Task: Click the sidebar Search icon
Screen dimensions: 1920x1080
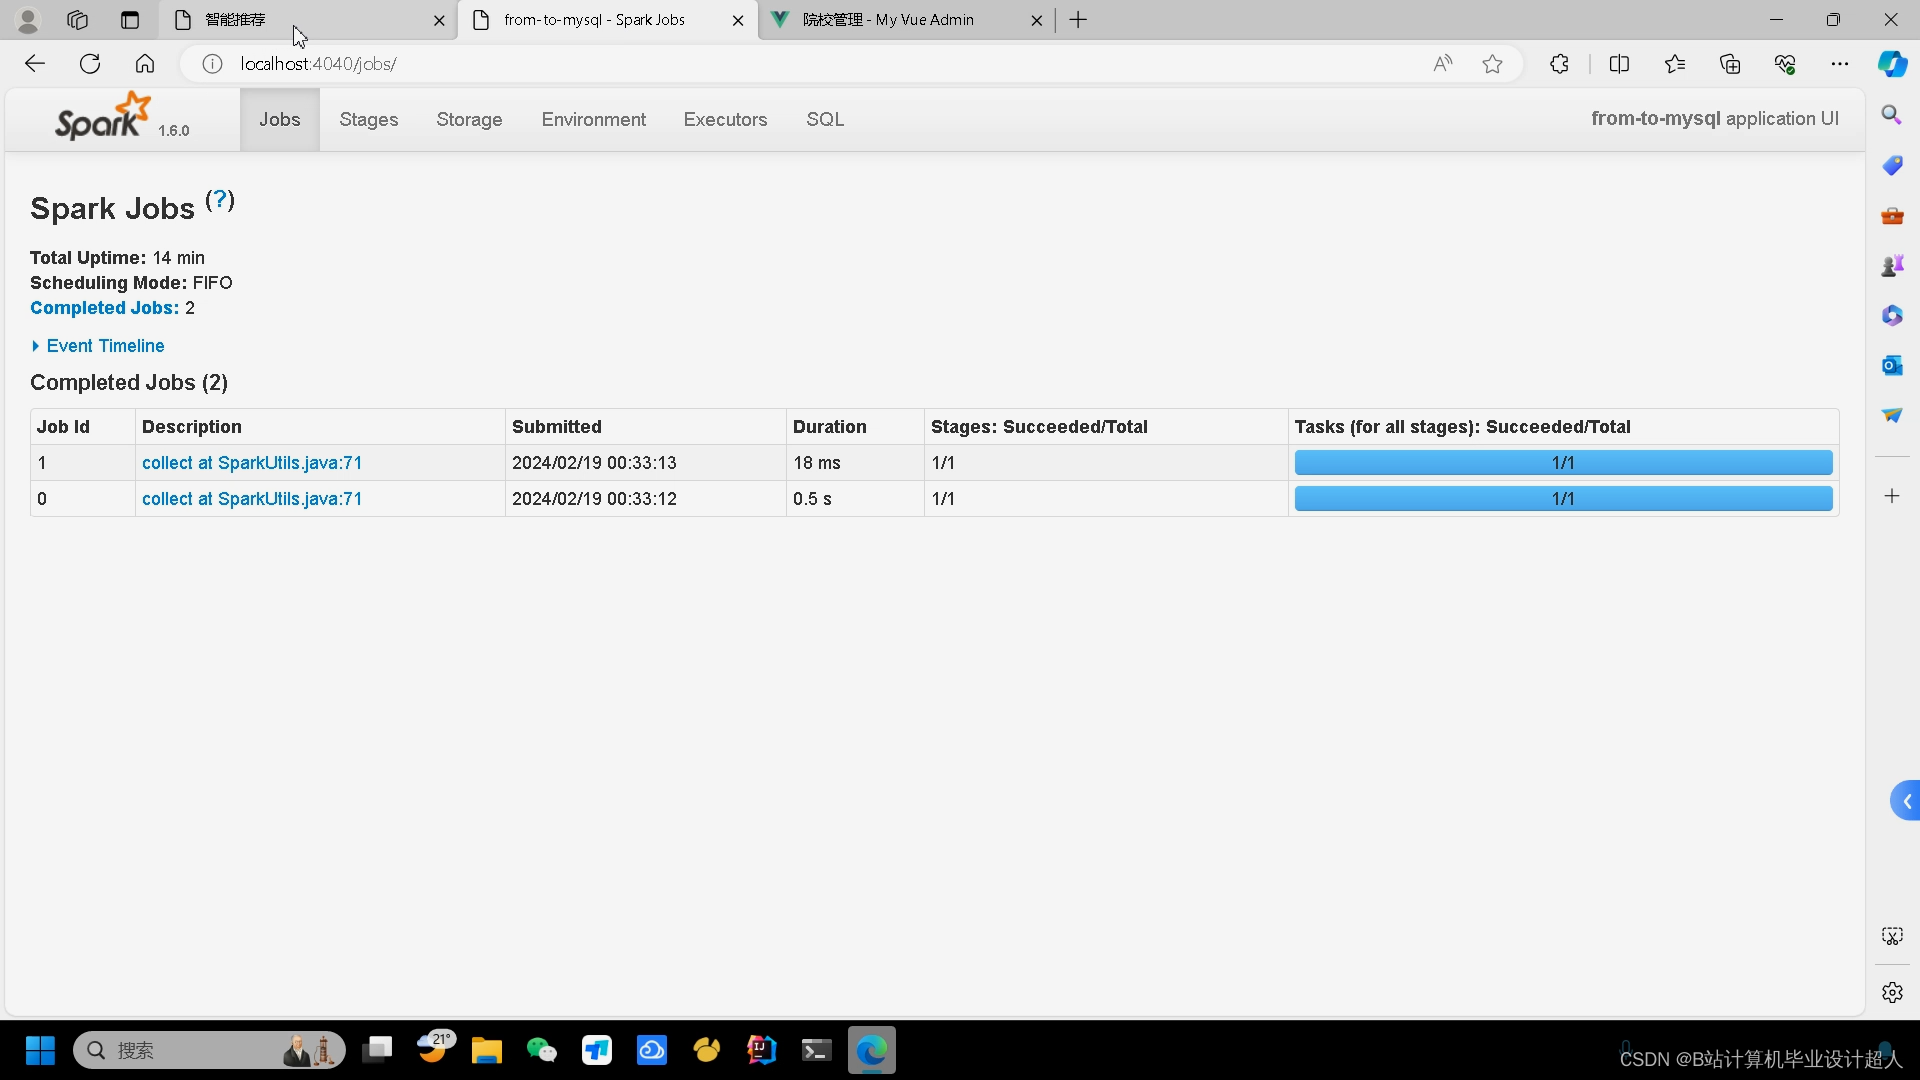Action: pos(1892,115)
